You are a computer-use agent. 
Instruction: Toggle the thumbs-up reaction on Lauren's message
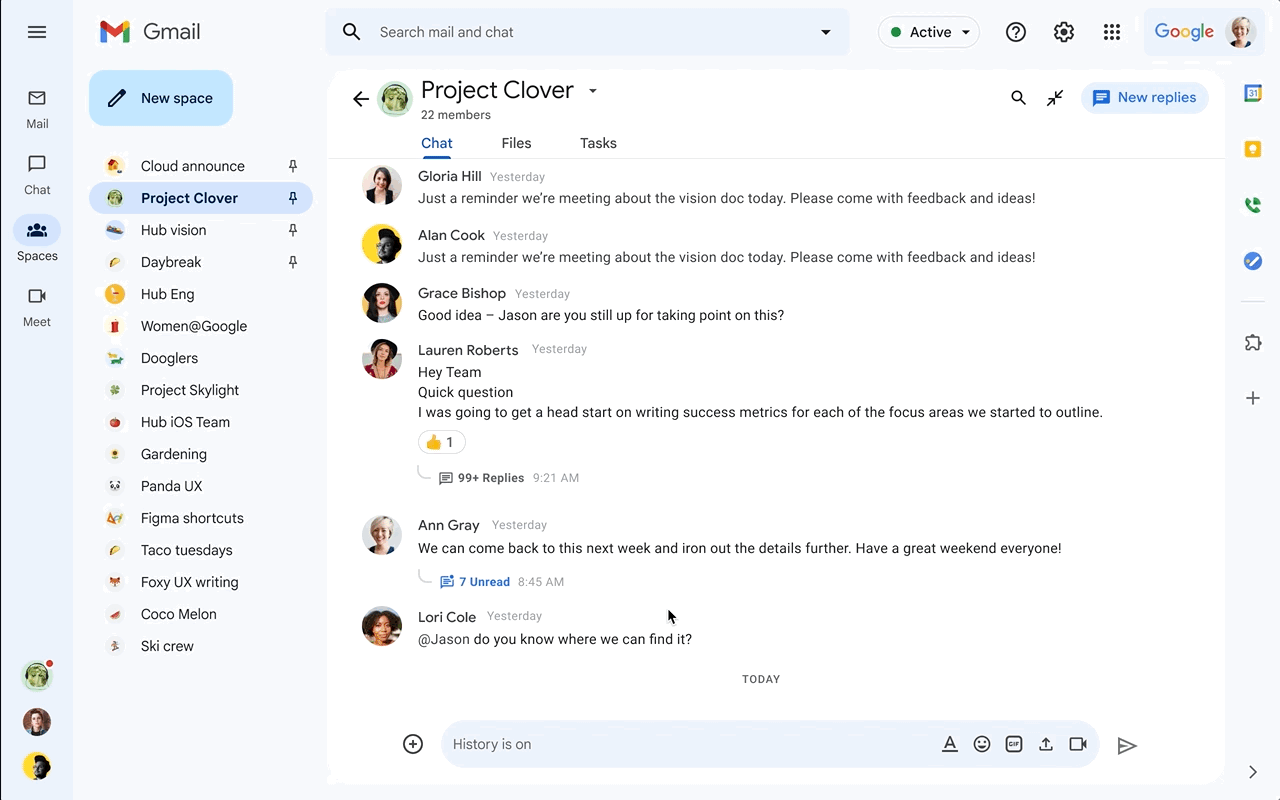(x=441, y=441)
